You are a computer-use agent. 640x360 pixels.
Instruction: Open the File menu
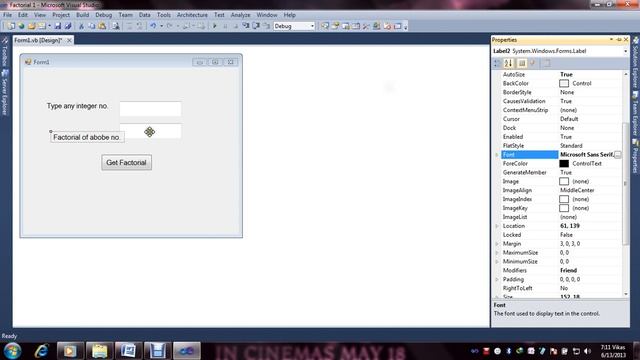click(x=7, y=15)
